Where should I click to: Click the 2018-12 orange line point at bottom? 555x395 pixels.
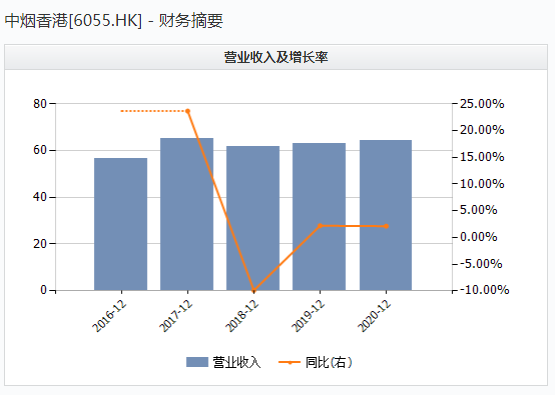pyautogui.click(x=254, y=291)
